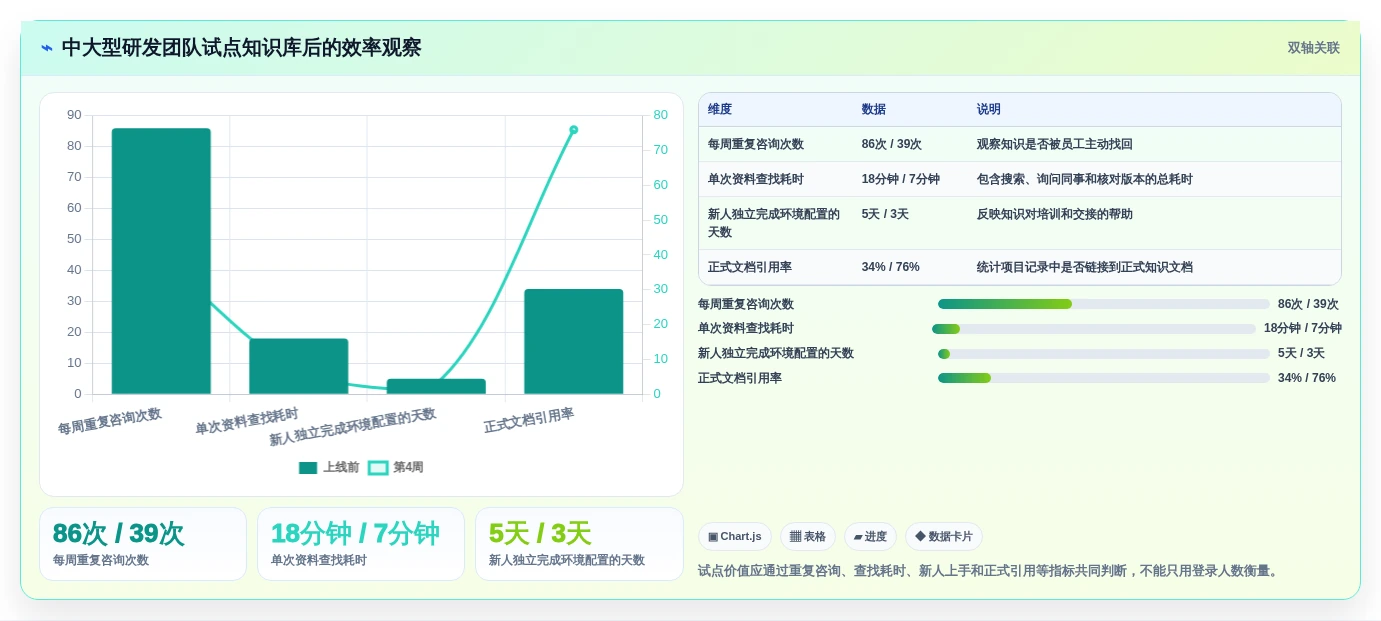The height and width of the screenshot is (621, 1381).
Task: Click table cell 观察知识是否被员工主动找回
Action: coord(1055,144)
